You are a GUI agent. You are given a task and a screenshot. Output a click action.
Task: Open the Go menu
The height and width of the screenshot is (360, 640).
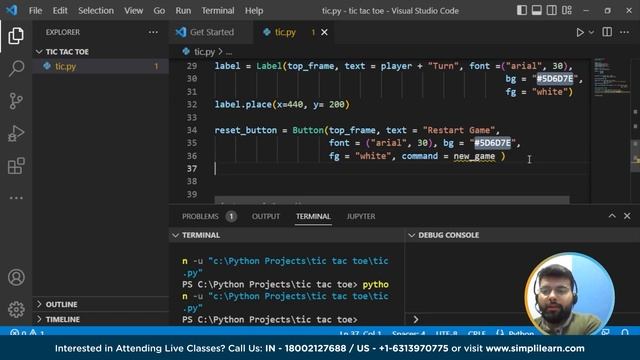coord(159,11)
